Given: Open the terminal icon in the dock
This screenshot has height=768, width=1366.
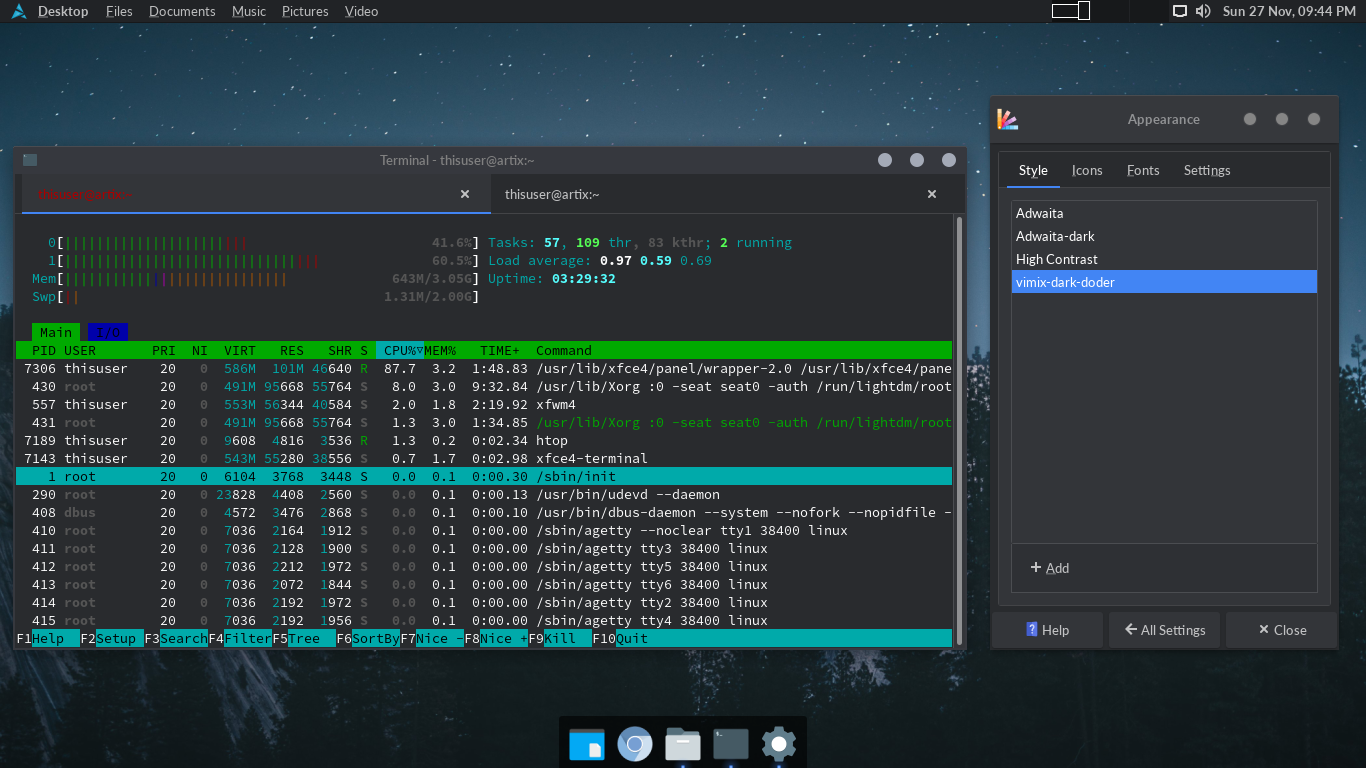Looking at the screenshot, I should pyautogui.click(x=731, y=744).
